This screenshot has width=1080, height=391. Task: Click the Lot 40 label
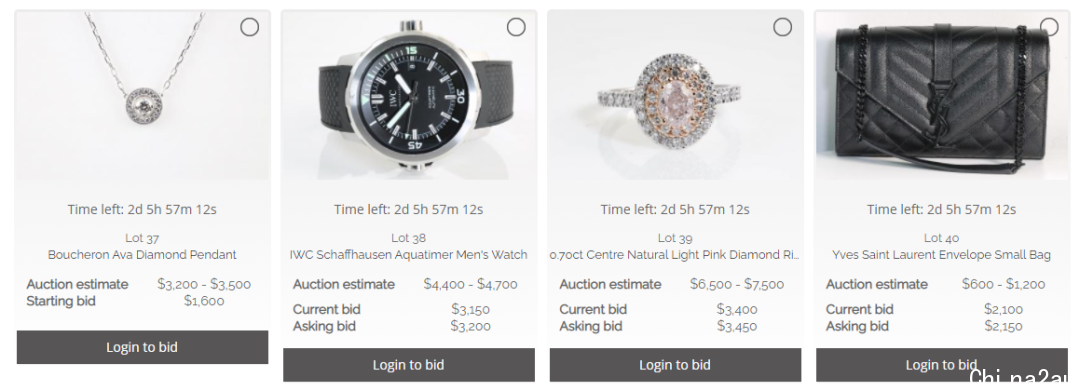(942, 238)
